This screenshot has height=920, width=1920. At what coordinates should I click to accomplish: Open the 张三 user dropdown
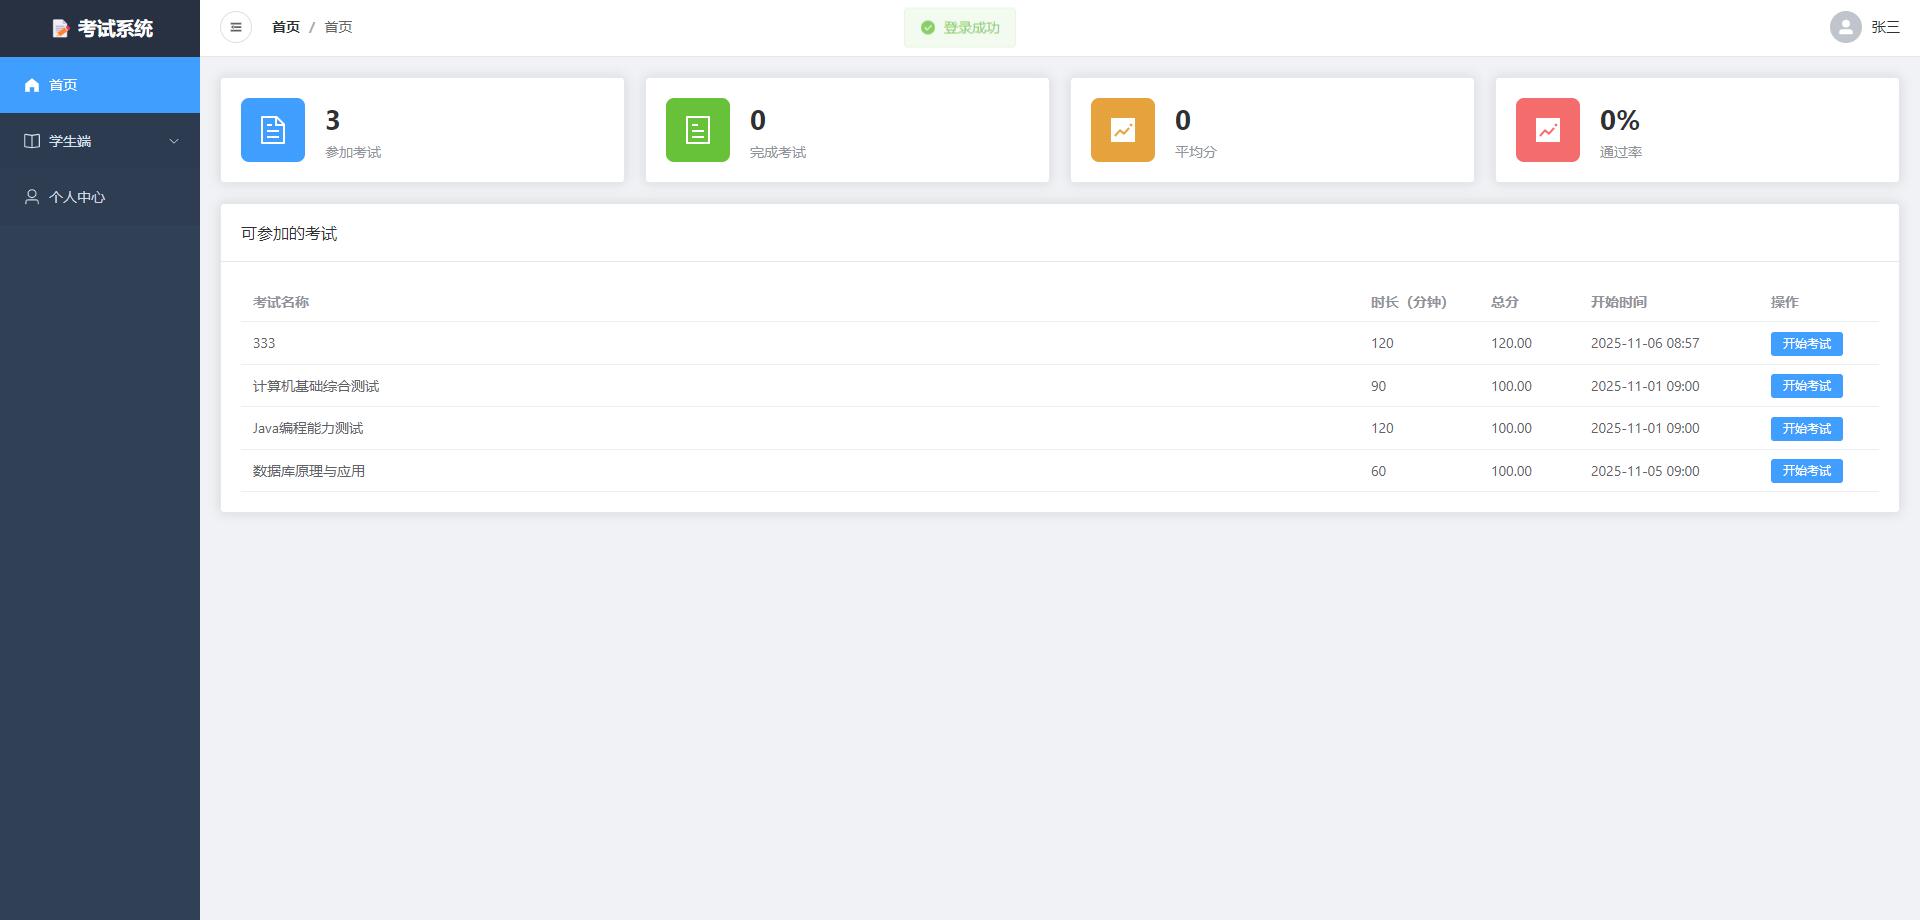[x=1885, y=27]
